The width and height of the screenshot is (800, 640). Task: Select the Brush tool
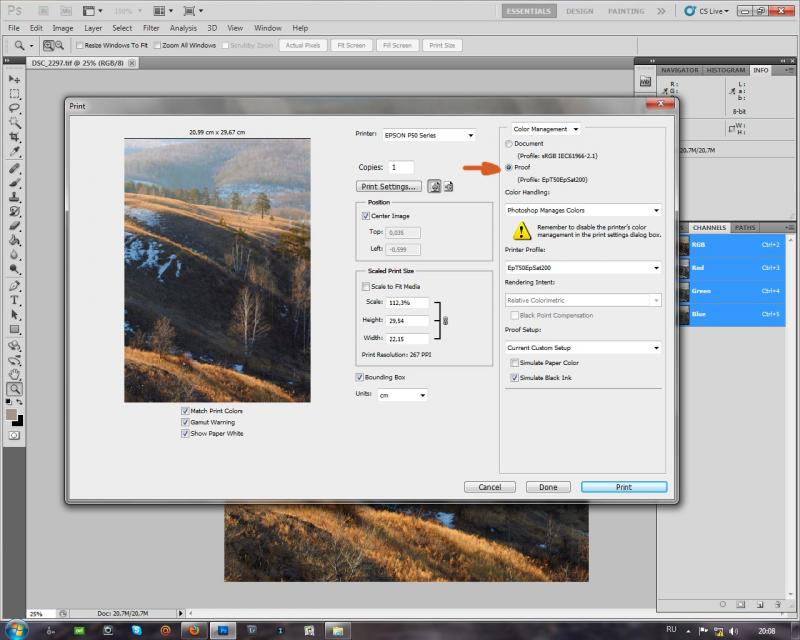coord(14,183)
